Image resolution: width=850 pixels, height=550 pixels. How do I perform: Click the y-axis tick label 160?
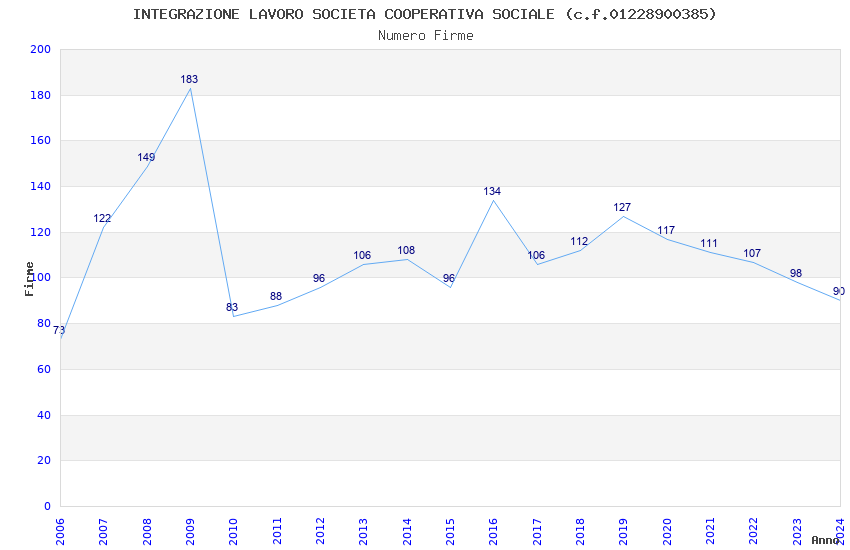coord(41,140)
